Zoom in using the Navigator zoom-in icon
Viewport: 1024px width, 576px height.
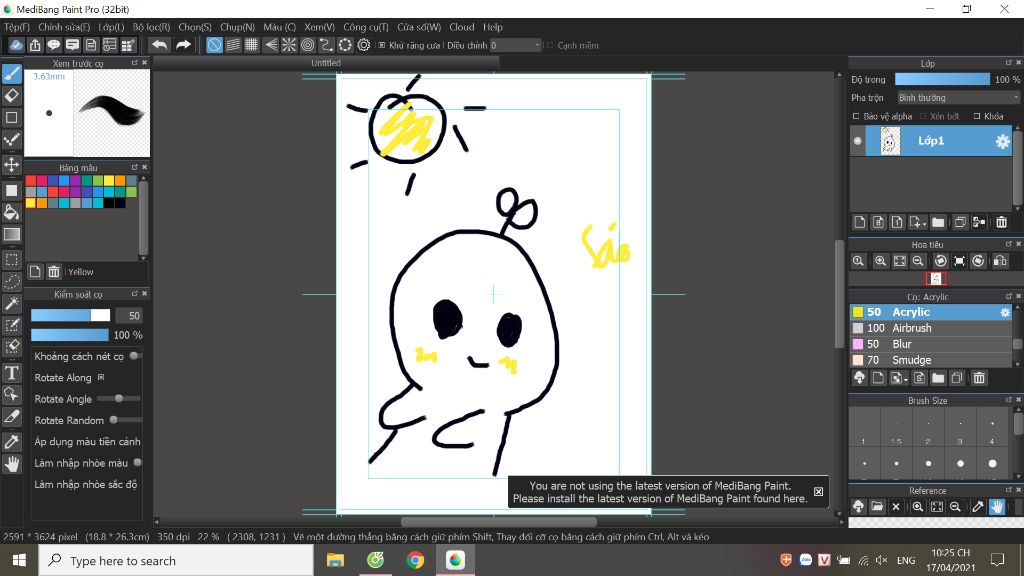pos(880,261)
